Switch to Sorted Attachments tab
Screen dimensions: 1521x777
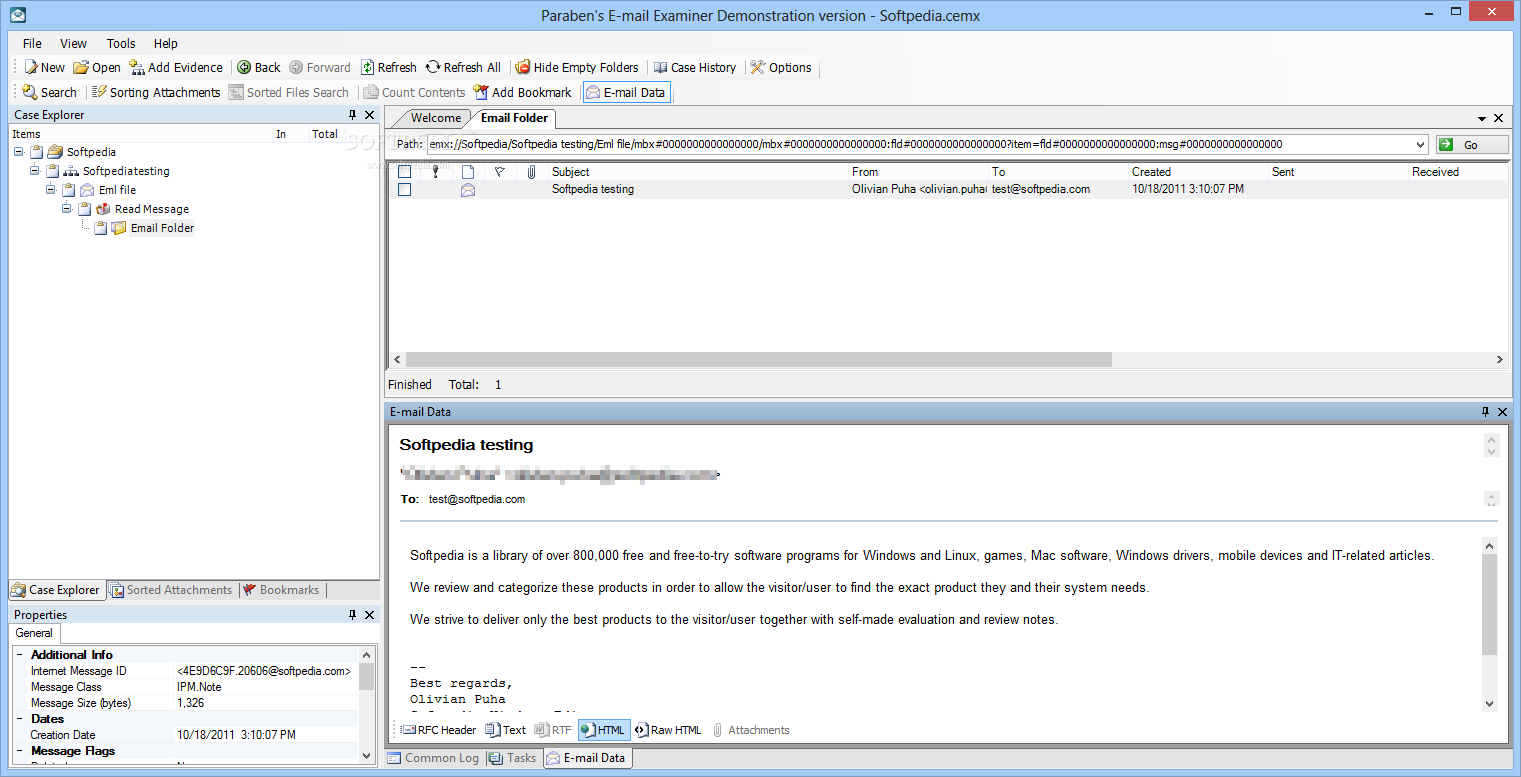pos(172,590)
